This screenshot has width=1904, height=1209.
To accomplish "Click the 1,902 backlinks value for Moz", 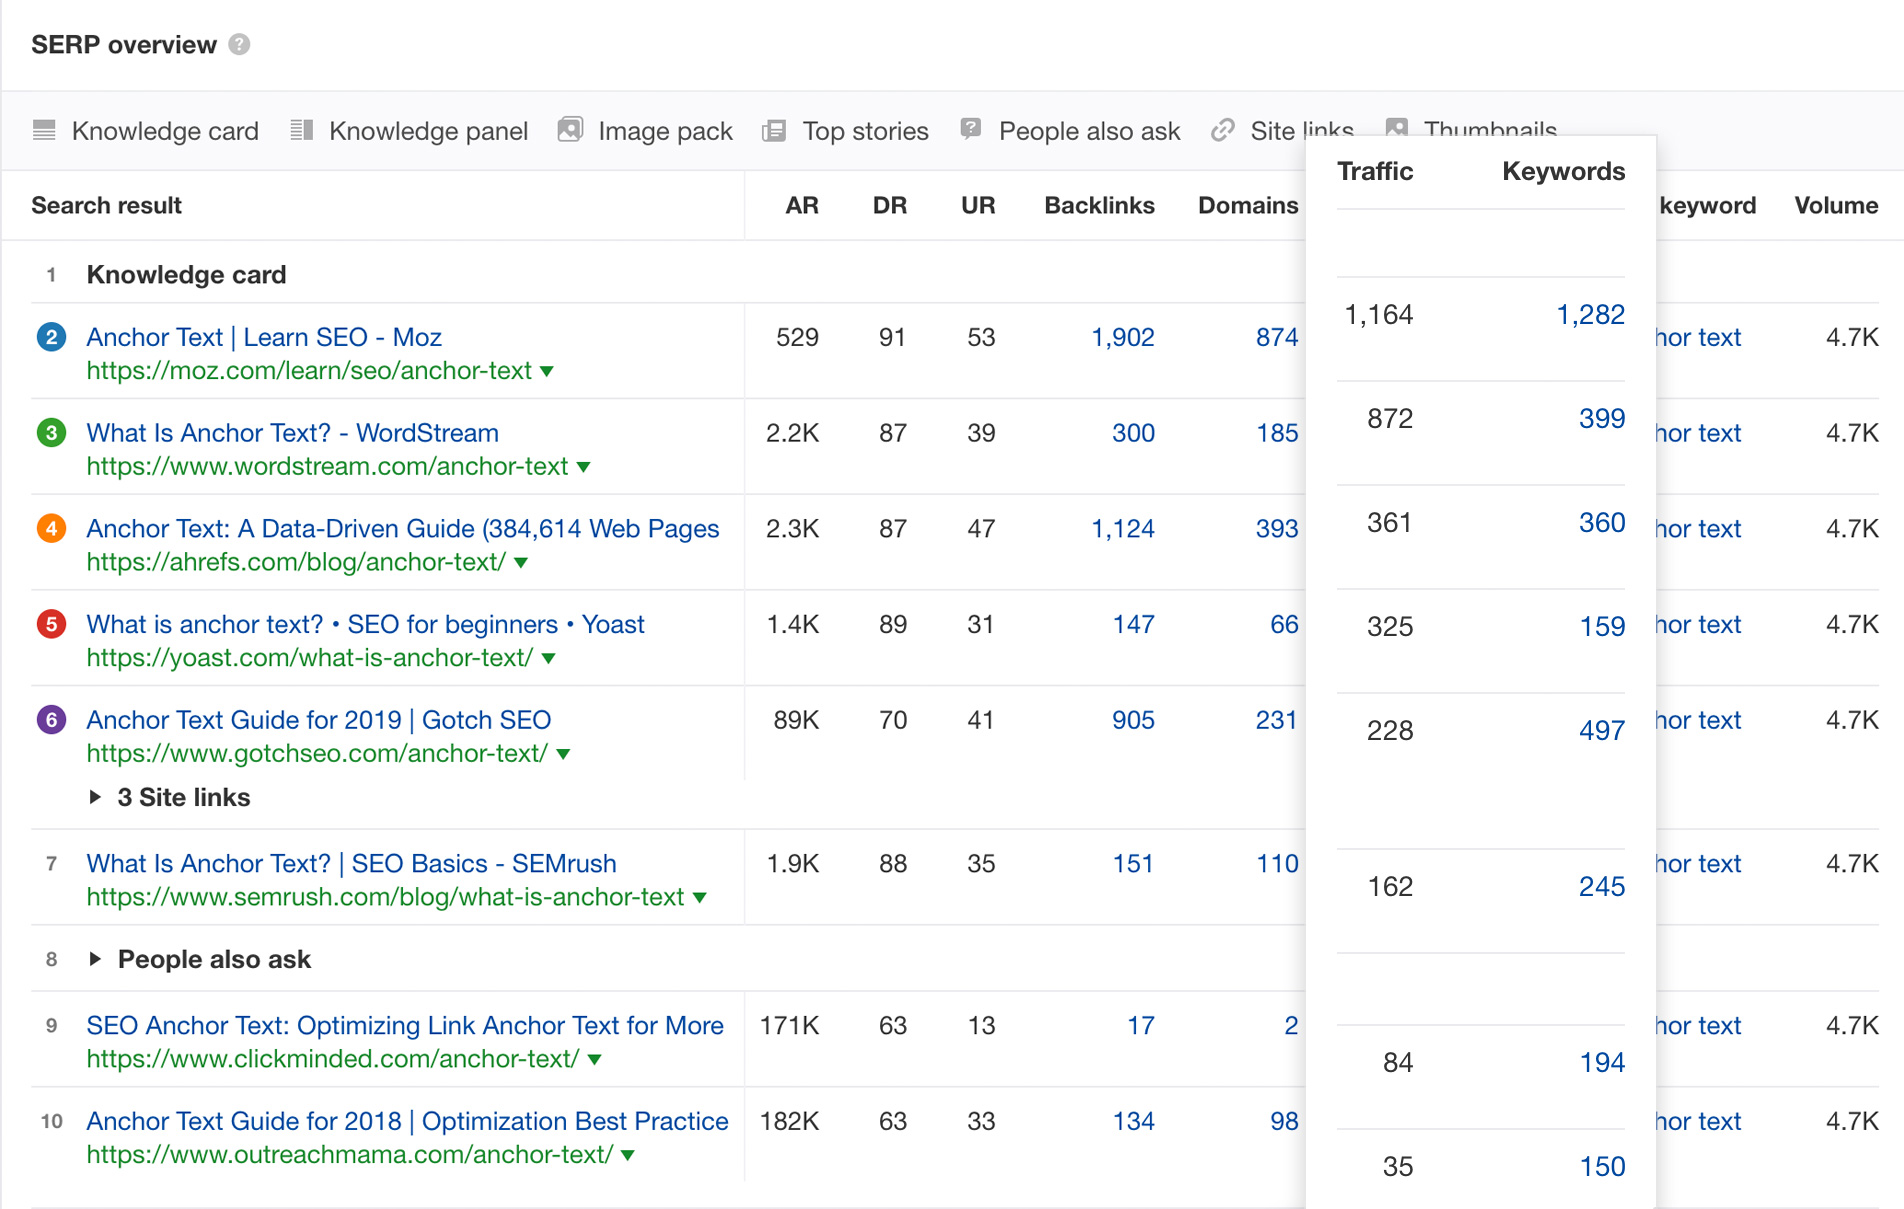I will pos(1123,337).
